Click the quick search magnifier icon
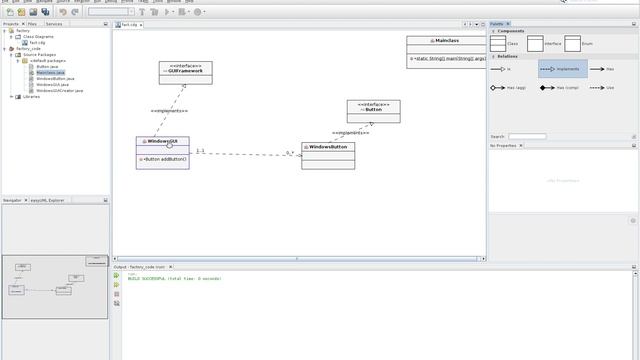640x360 pixels. [564, 1]
